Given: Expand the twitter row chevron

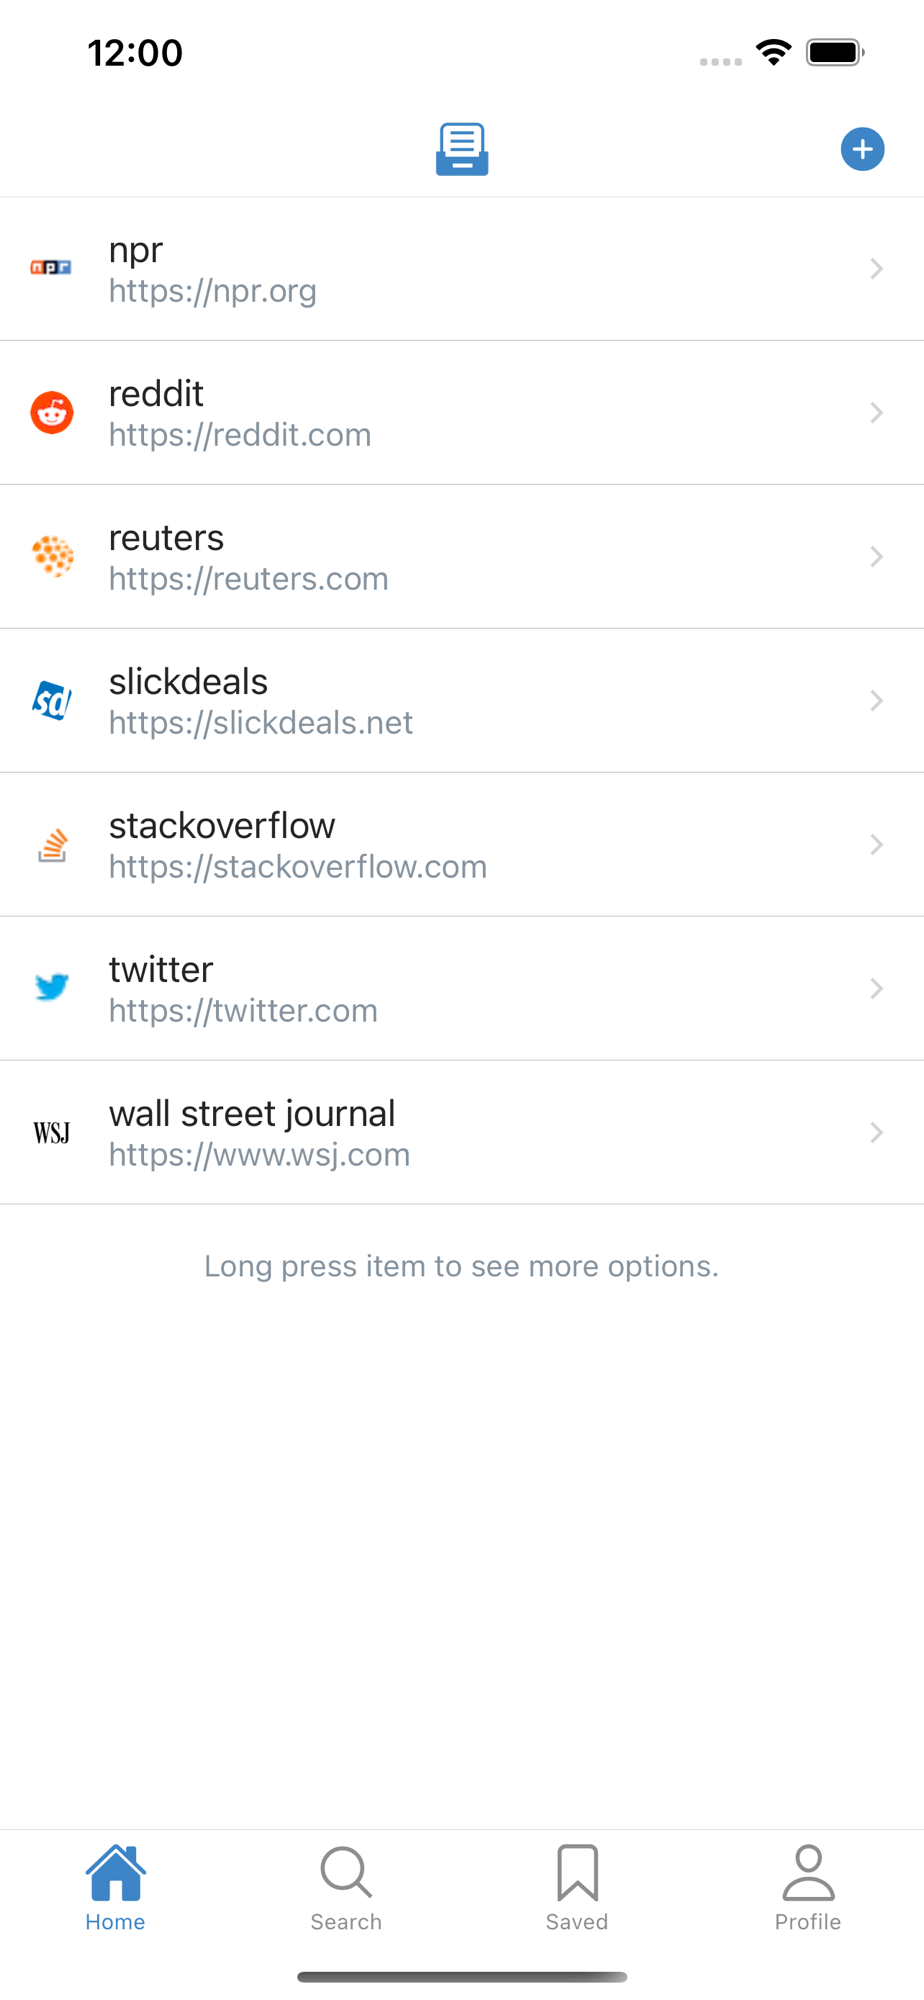Looking at the screenshot, I should 876,989.
